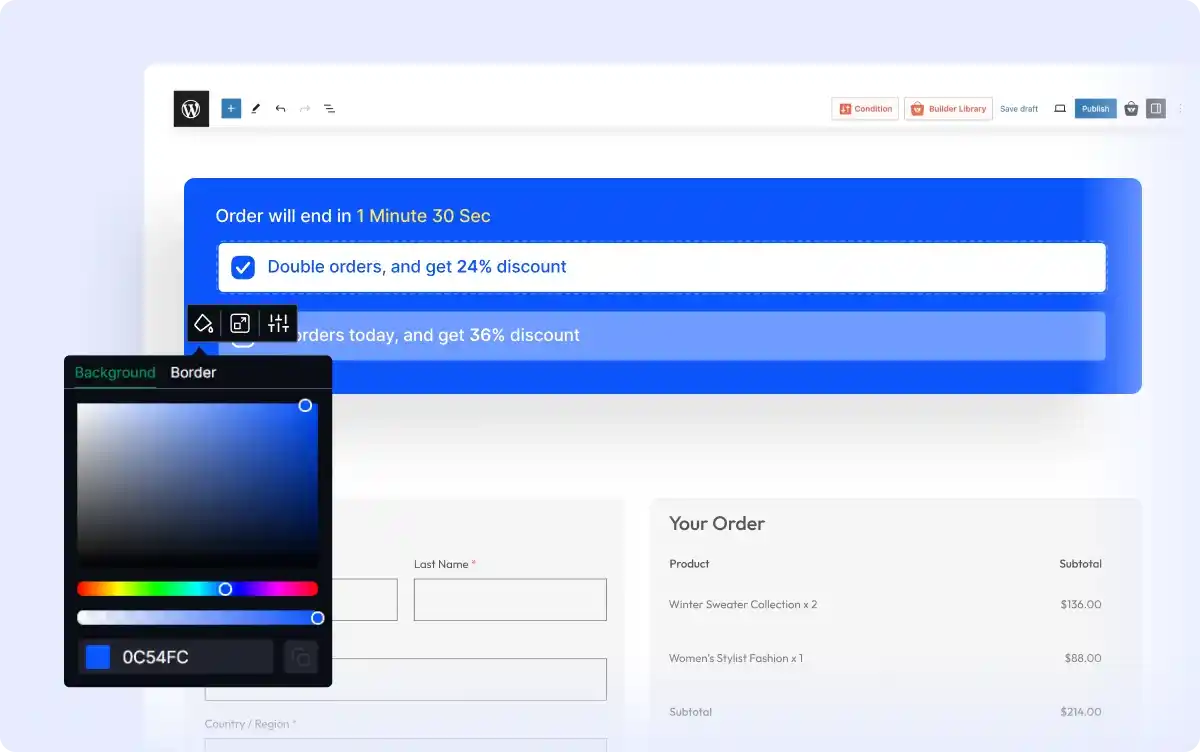The width and height of the screenshot is (1200, 752).
Task: Toggle the settings sidebar panel icon
Action: 1156,109
